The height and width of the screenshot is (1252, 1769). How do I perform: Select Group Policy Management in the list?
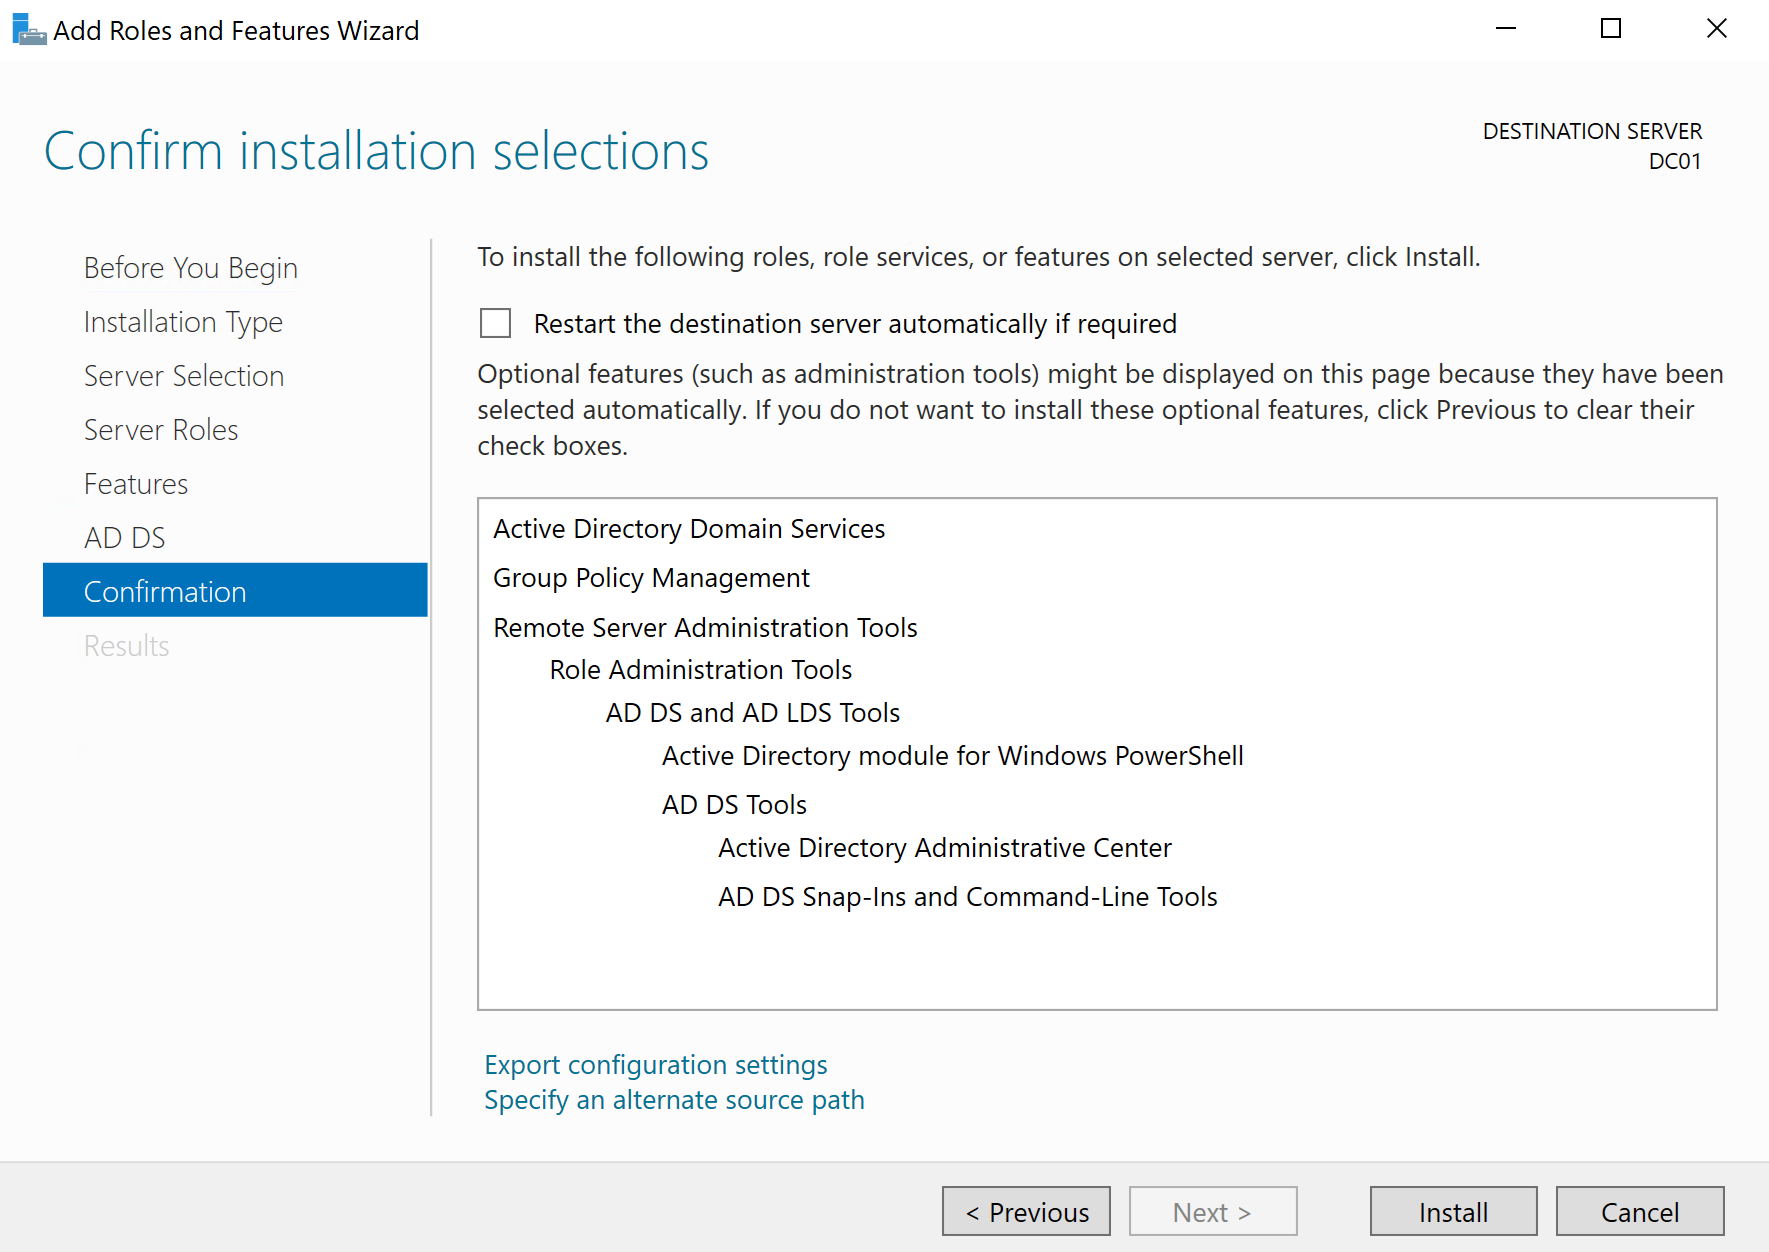[x=651, y=577]
